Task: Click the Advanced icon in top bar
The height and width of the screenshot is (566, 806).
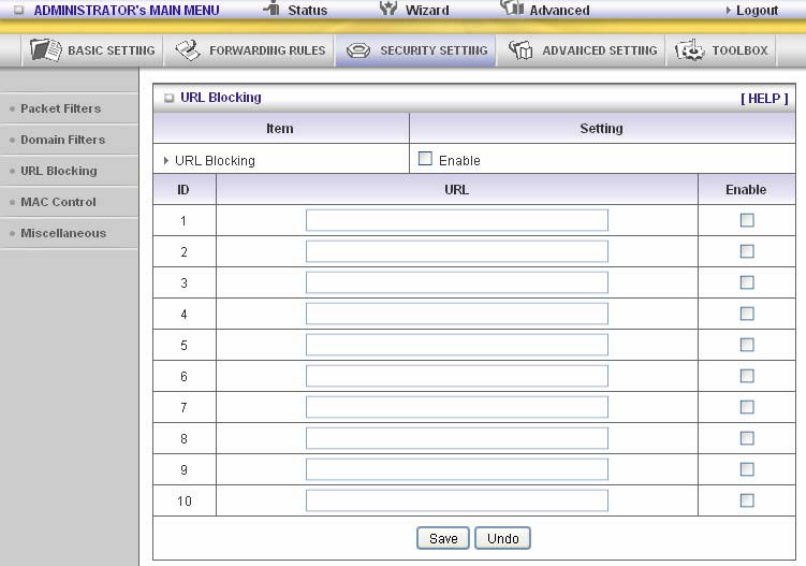Action: [512, 7]
